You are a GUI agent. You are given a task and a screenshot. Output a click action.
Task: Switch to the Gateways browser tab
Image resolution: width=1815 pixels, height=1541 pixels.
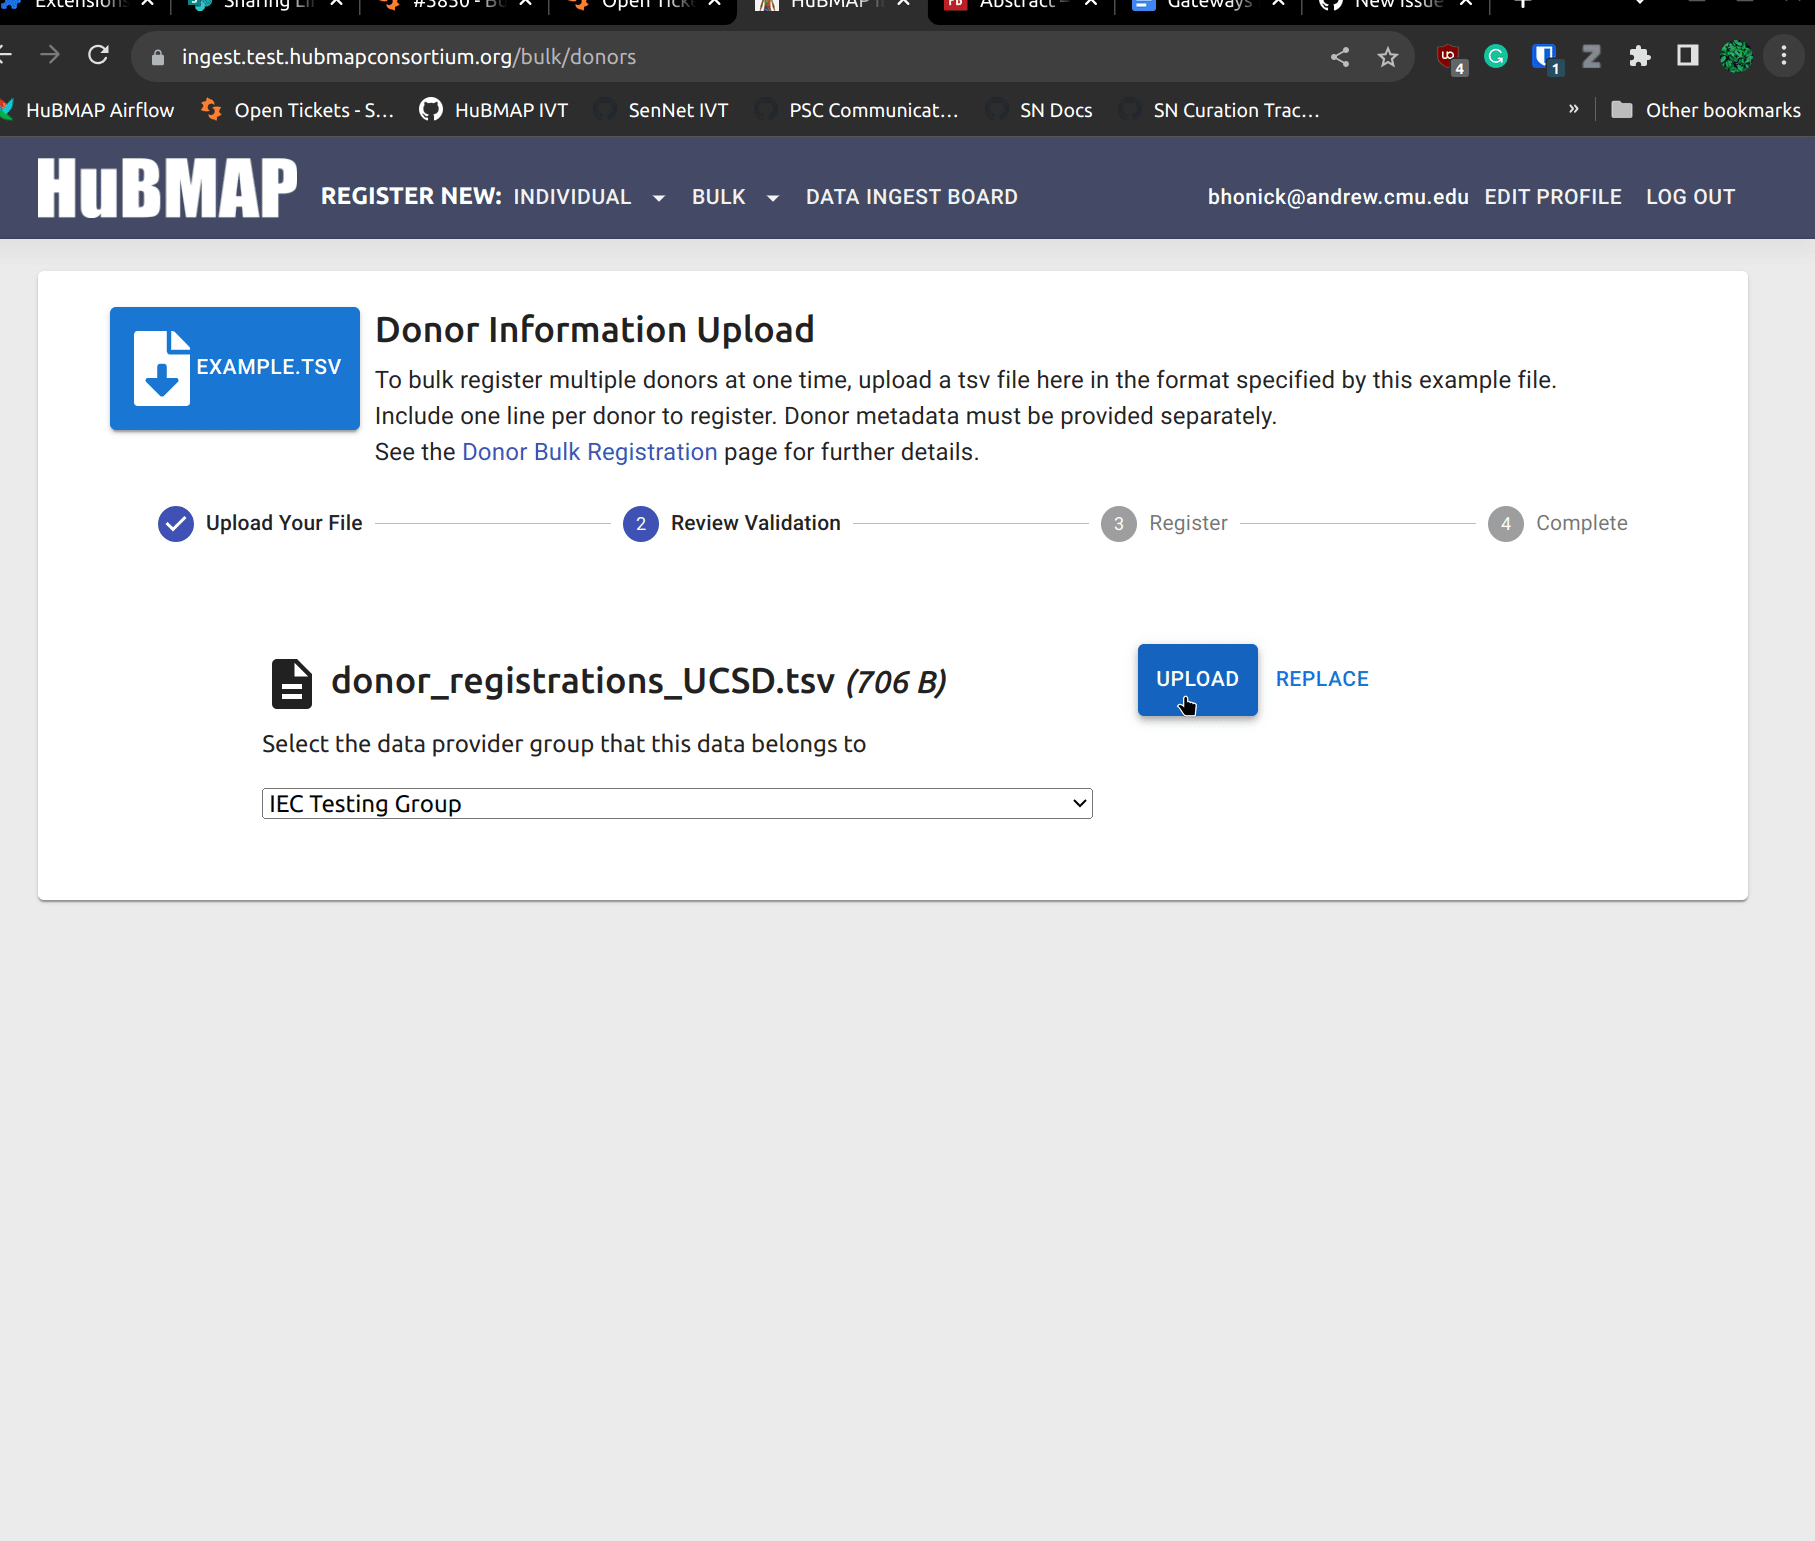pyautogui.click(x=1209, y=6)
